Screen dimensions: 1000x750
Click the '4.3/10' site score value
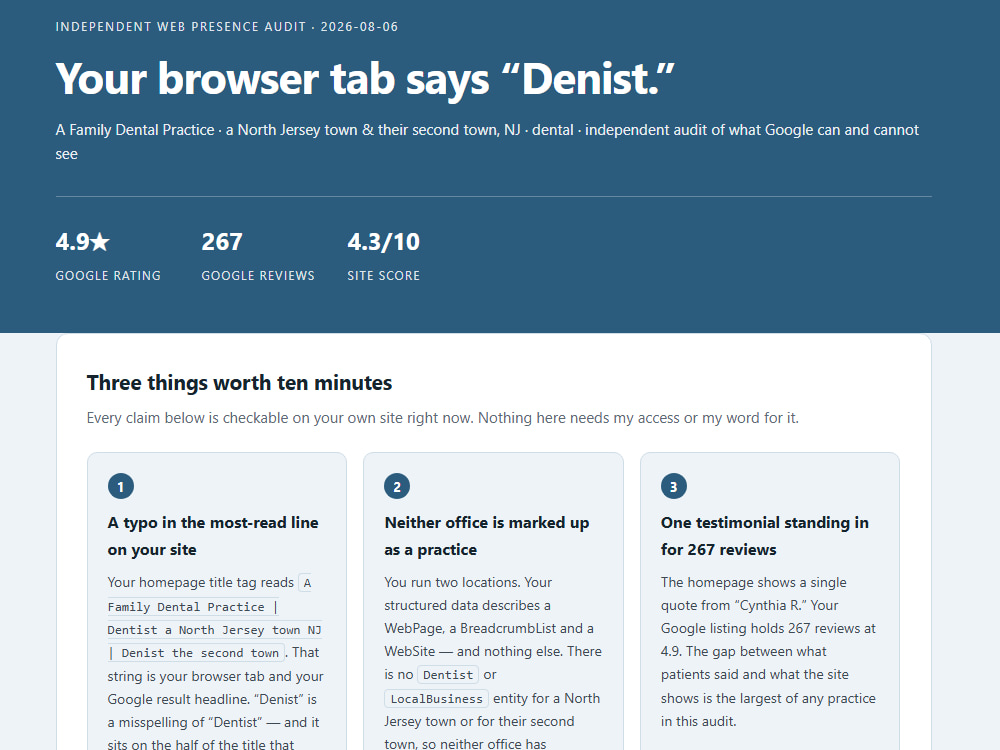tap(383, 242)
